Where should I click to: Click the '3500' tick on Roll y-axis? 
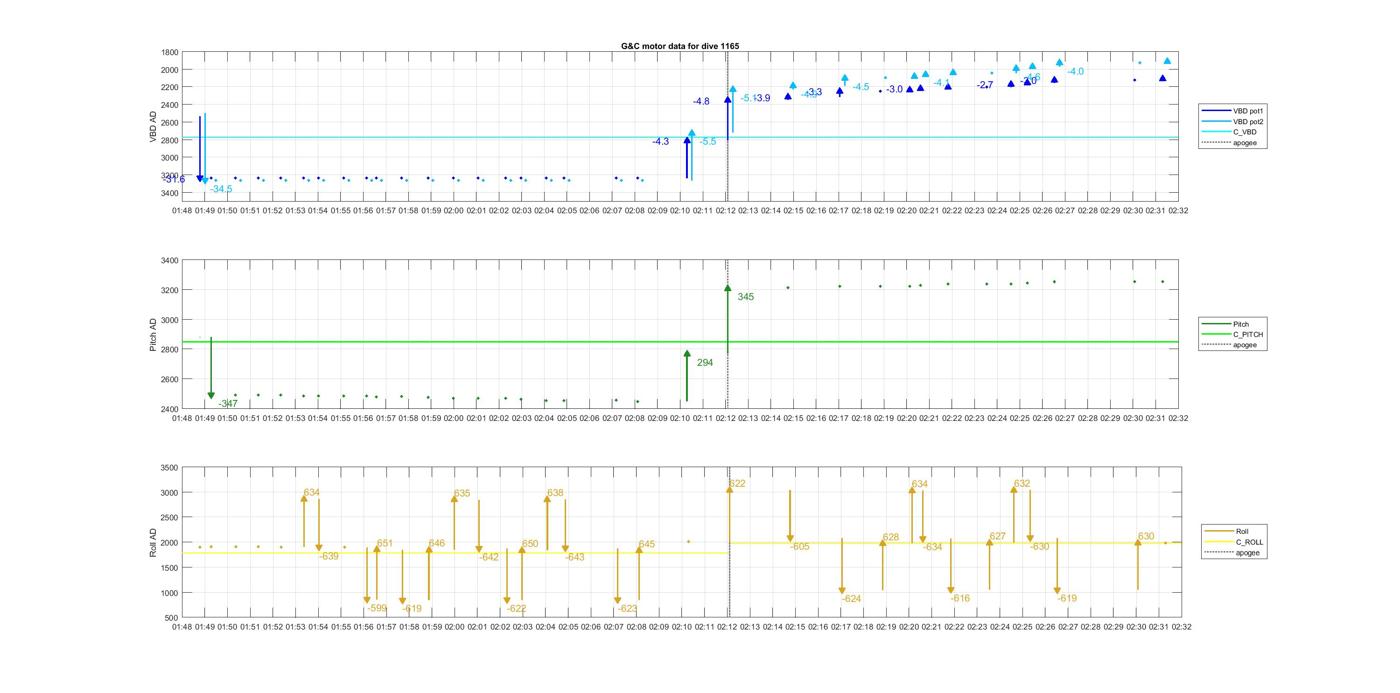170,468
